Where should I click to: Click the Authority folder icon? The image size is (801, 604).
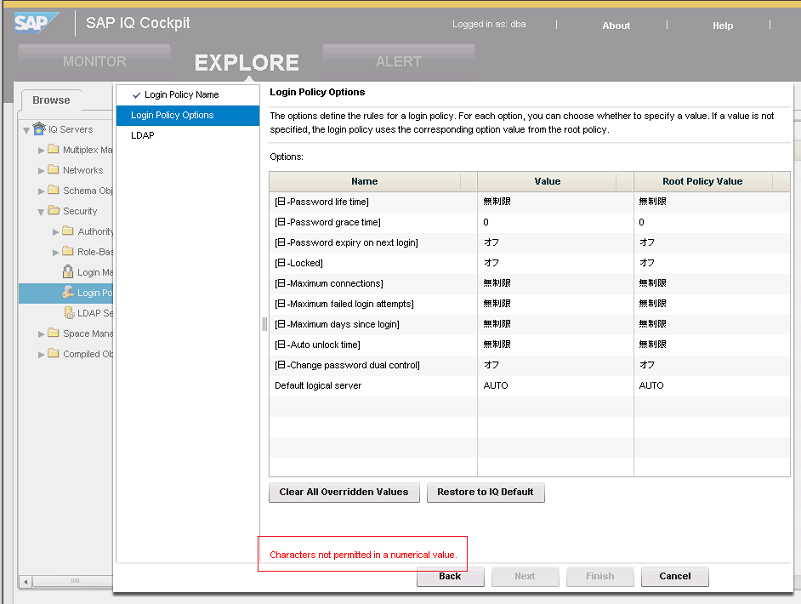click(x=68, y=231)
